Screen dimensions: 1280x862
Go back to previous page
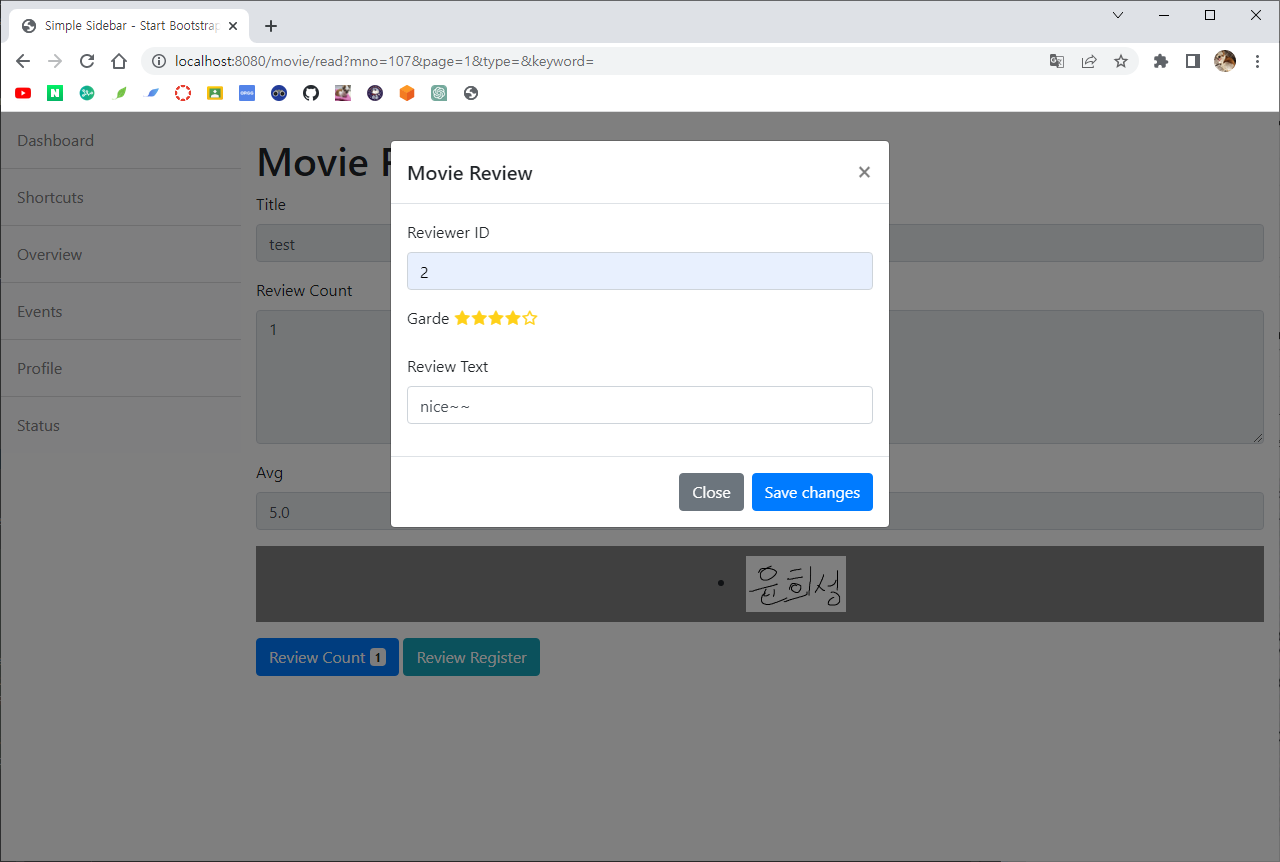(x=23, y=61)
